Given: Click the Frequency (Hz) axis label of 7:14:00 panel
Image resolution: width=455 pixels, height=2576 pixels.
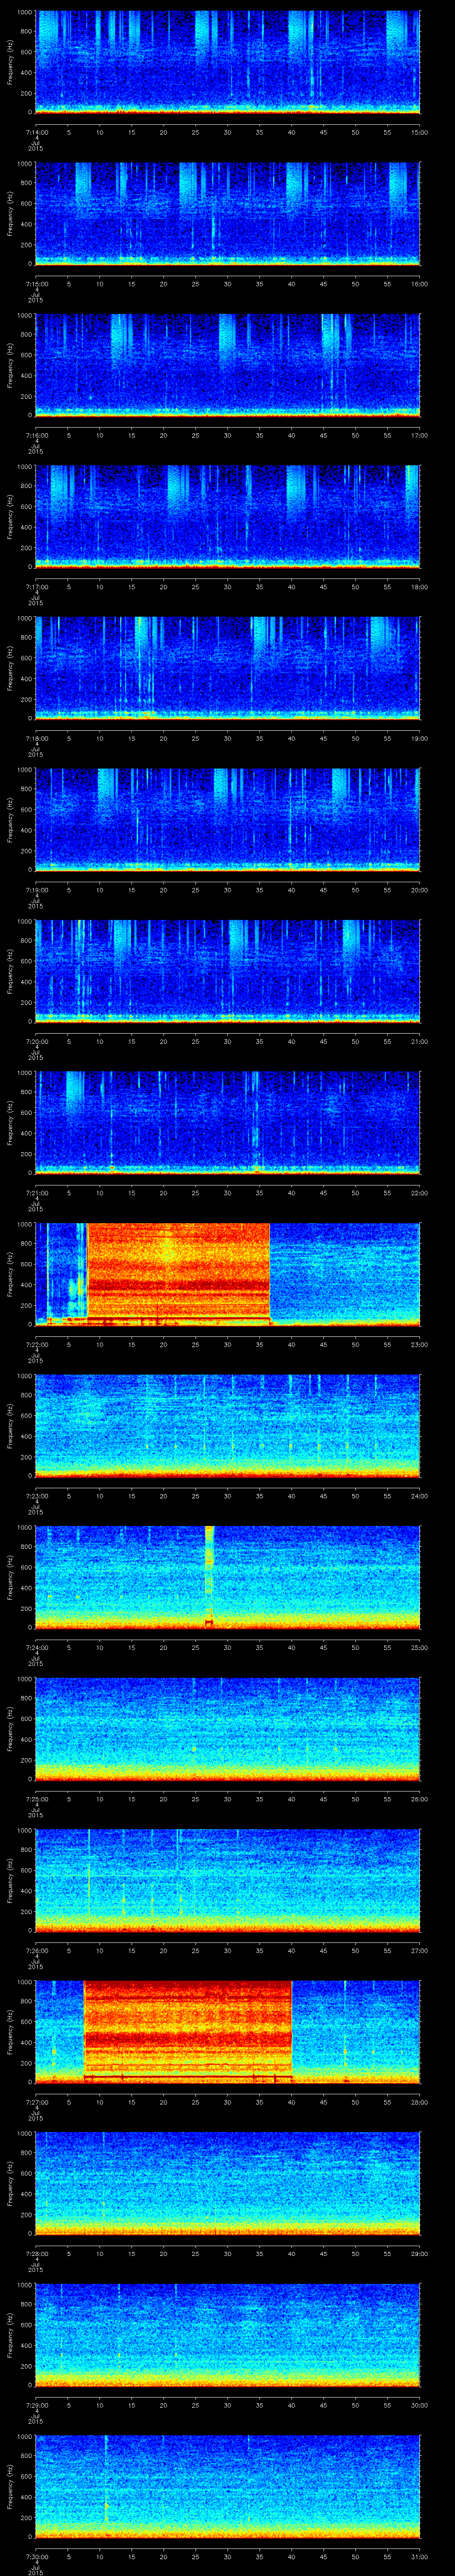Looking at the screenshot, I should point(10,62).
